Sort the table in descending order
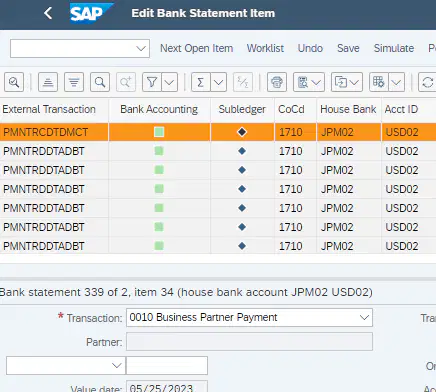 pyautogui.click(x=74, y=82)
